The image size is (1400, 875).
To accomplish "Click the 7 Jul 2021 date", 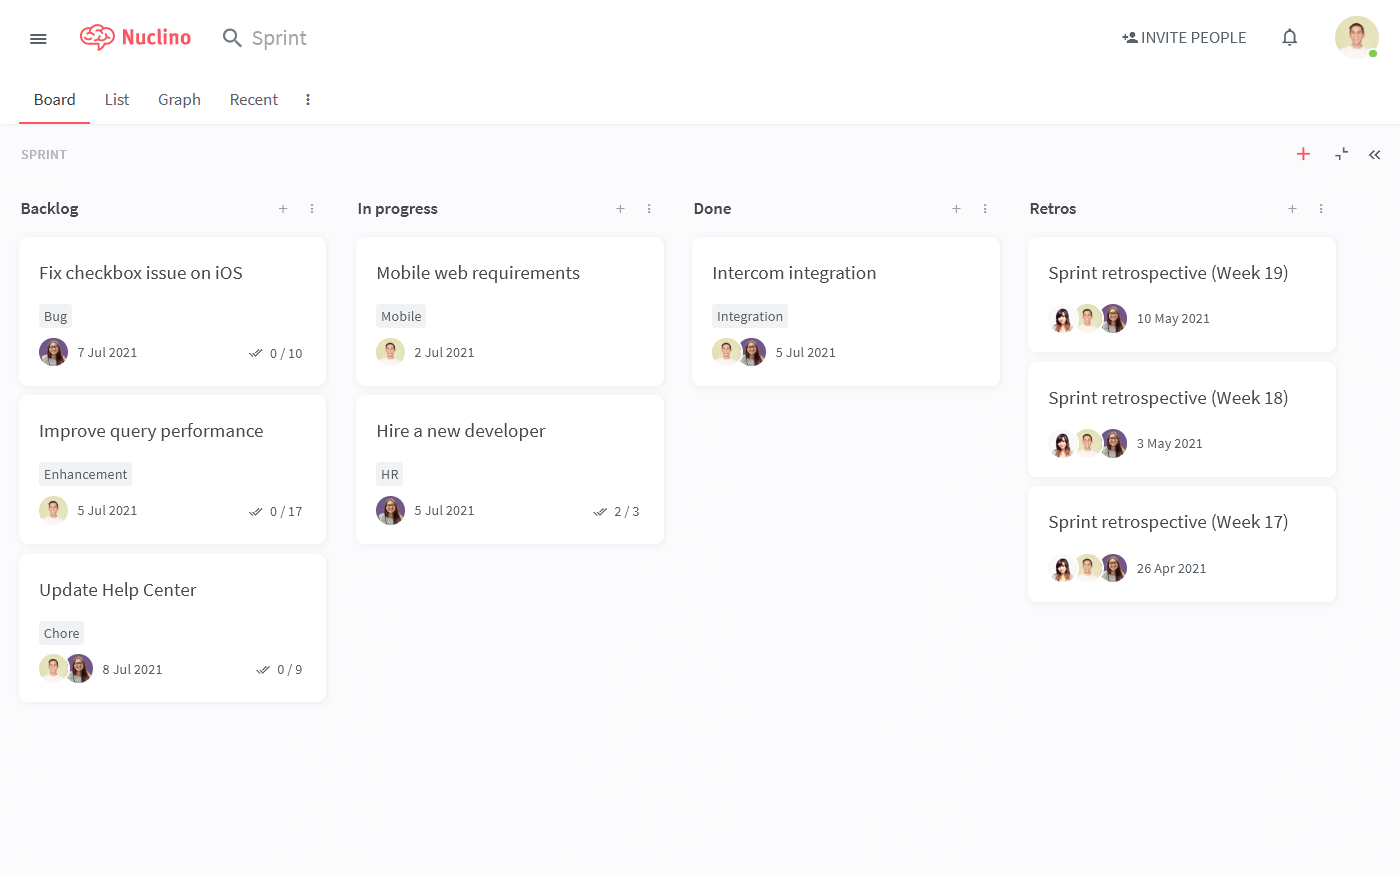I will pos(107,353).
